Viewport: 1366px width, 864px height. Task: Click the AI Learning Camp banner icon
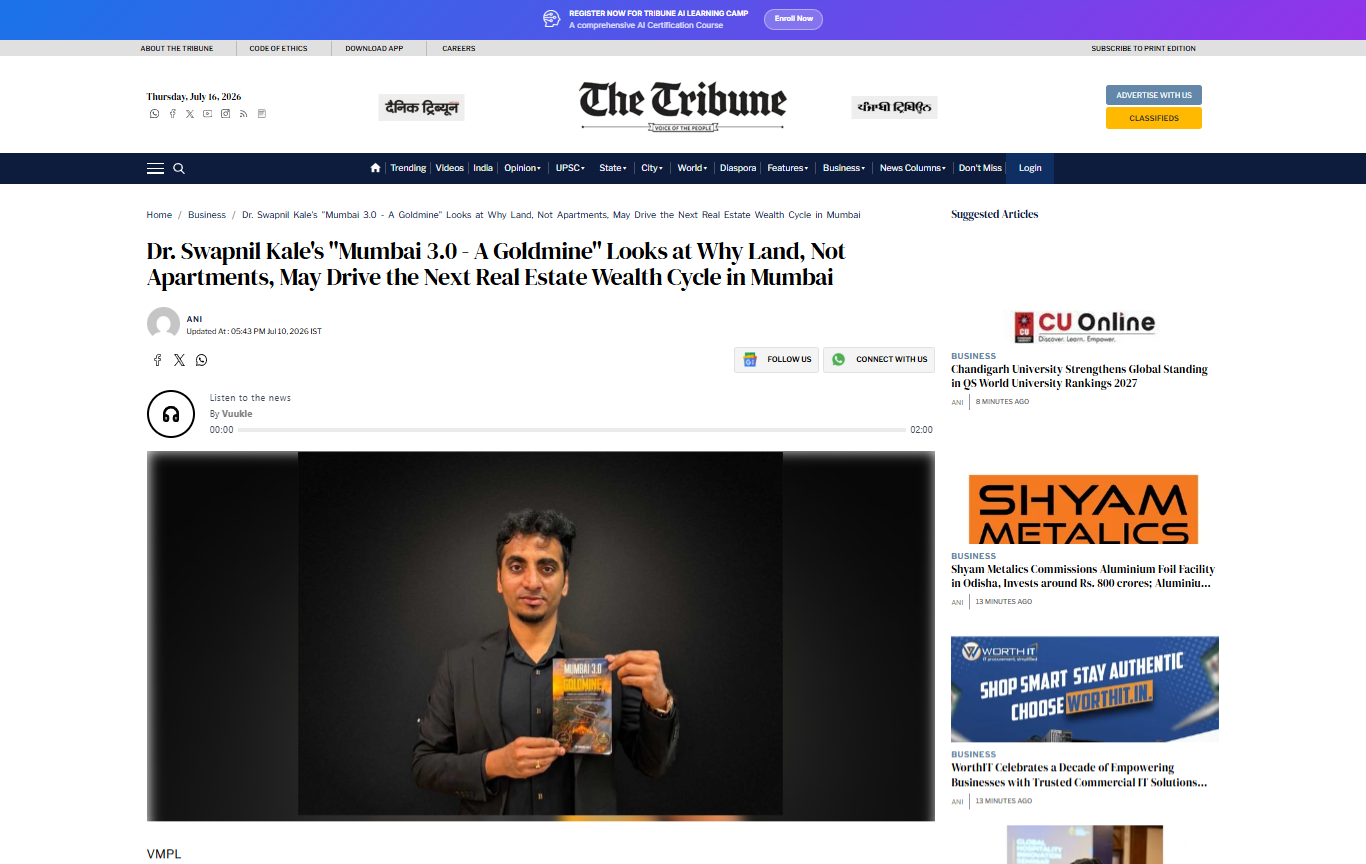[x=551, y=19]
